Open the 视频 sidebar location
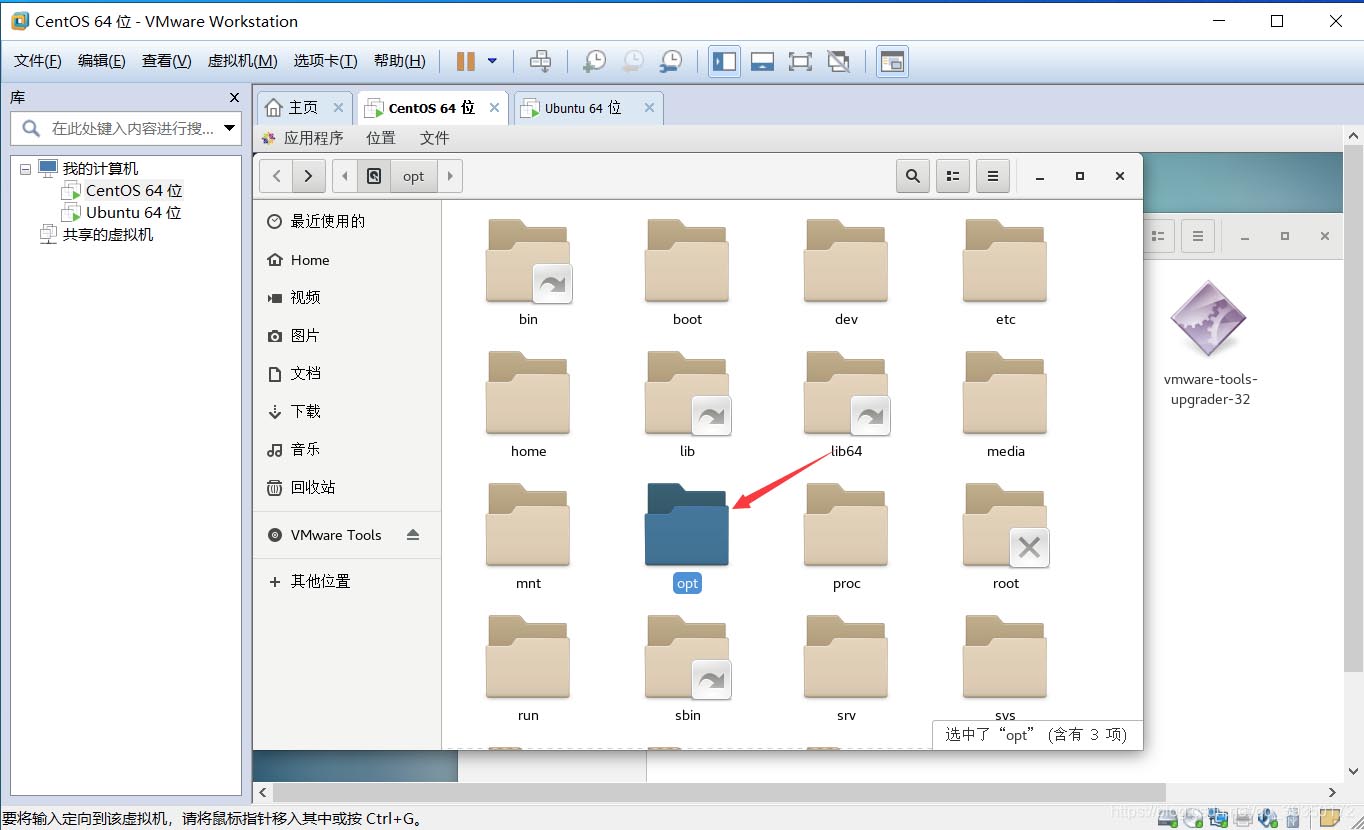Image resolution: width=1364 pixels, height=830 pixels. pyautogui.click(x=347, y=298)
